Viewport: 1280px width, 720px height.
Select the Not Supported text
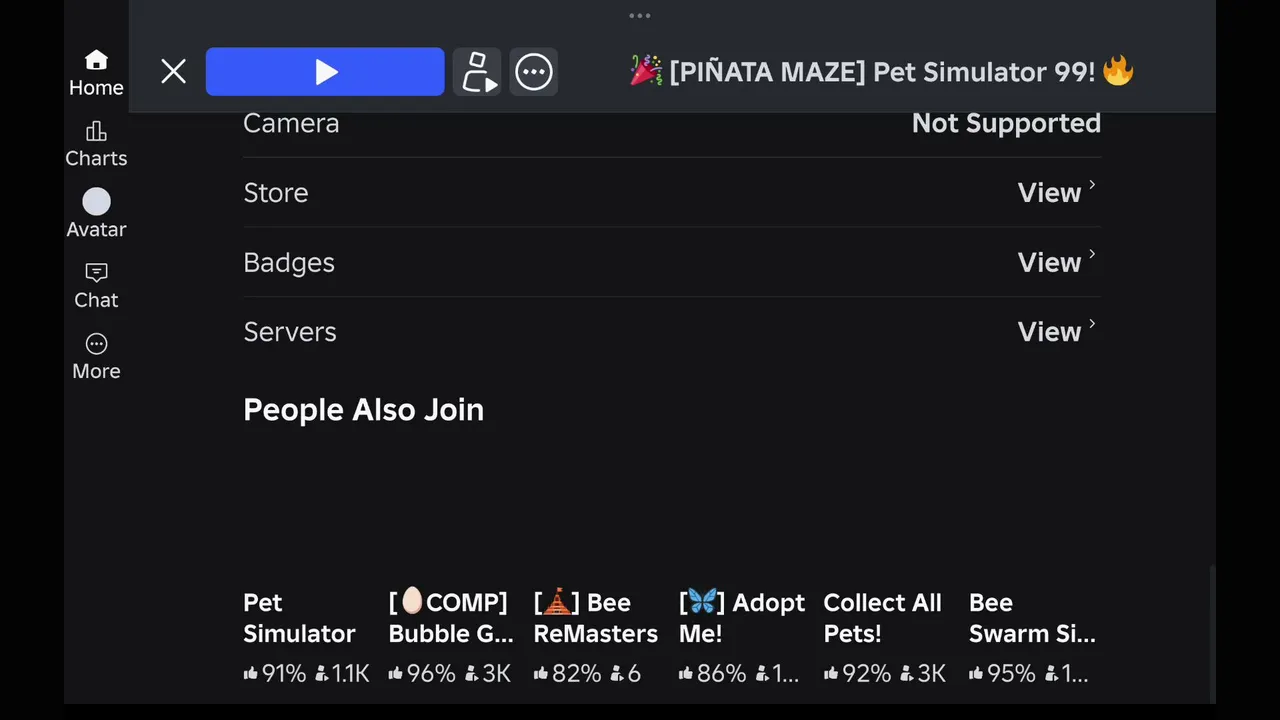[x=1006, y=123]
